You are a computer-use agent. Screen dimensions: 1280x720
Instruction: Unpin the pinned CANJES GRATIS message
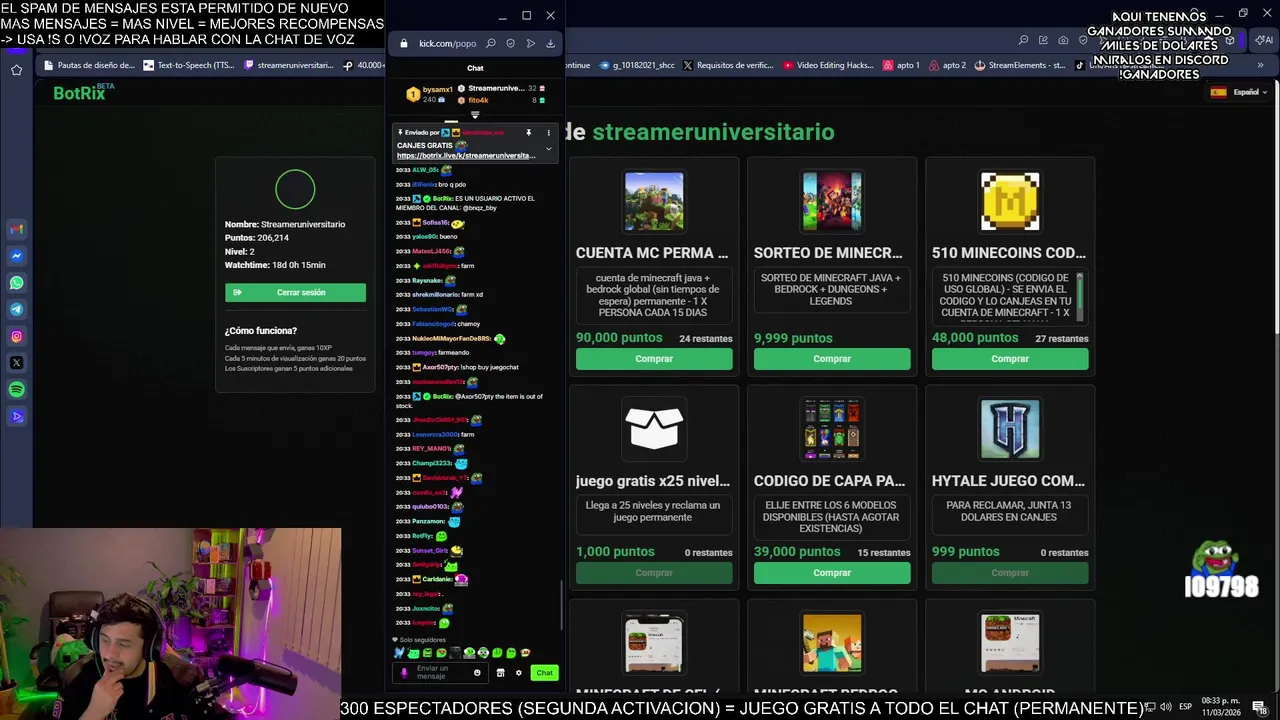tap(528, 132)
